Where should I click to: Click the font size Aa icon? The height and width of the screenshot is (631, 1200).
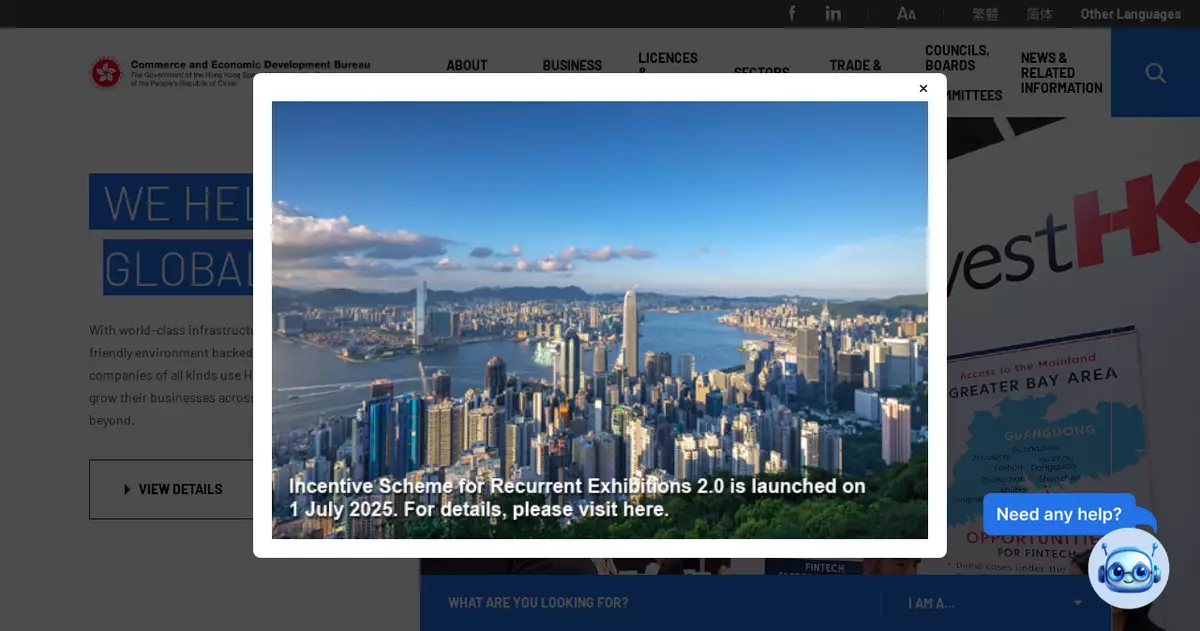(906, 13)
